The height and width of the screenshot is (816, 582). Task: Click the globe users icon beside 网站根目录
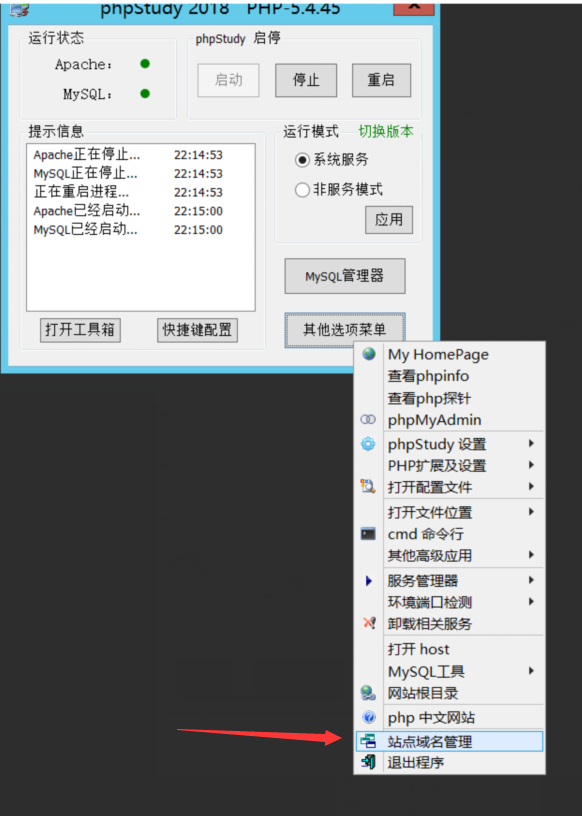(368, 693)
